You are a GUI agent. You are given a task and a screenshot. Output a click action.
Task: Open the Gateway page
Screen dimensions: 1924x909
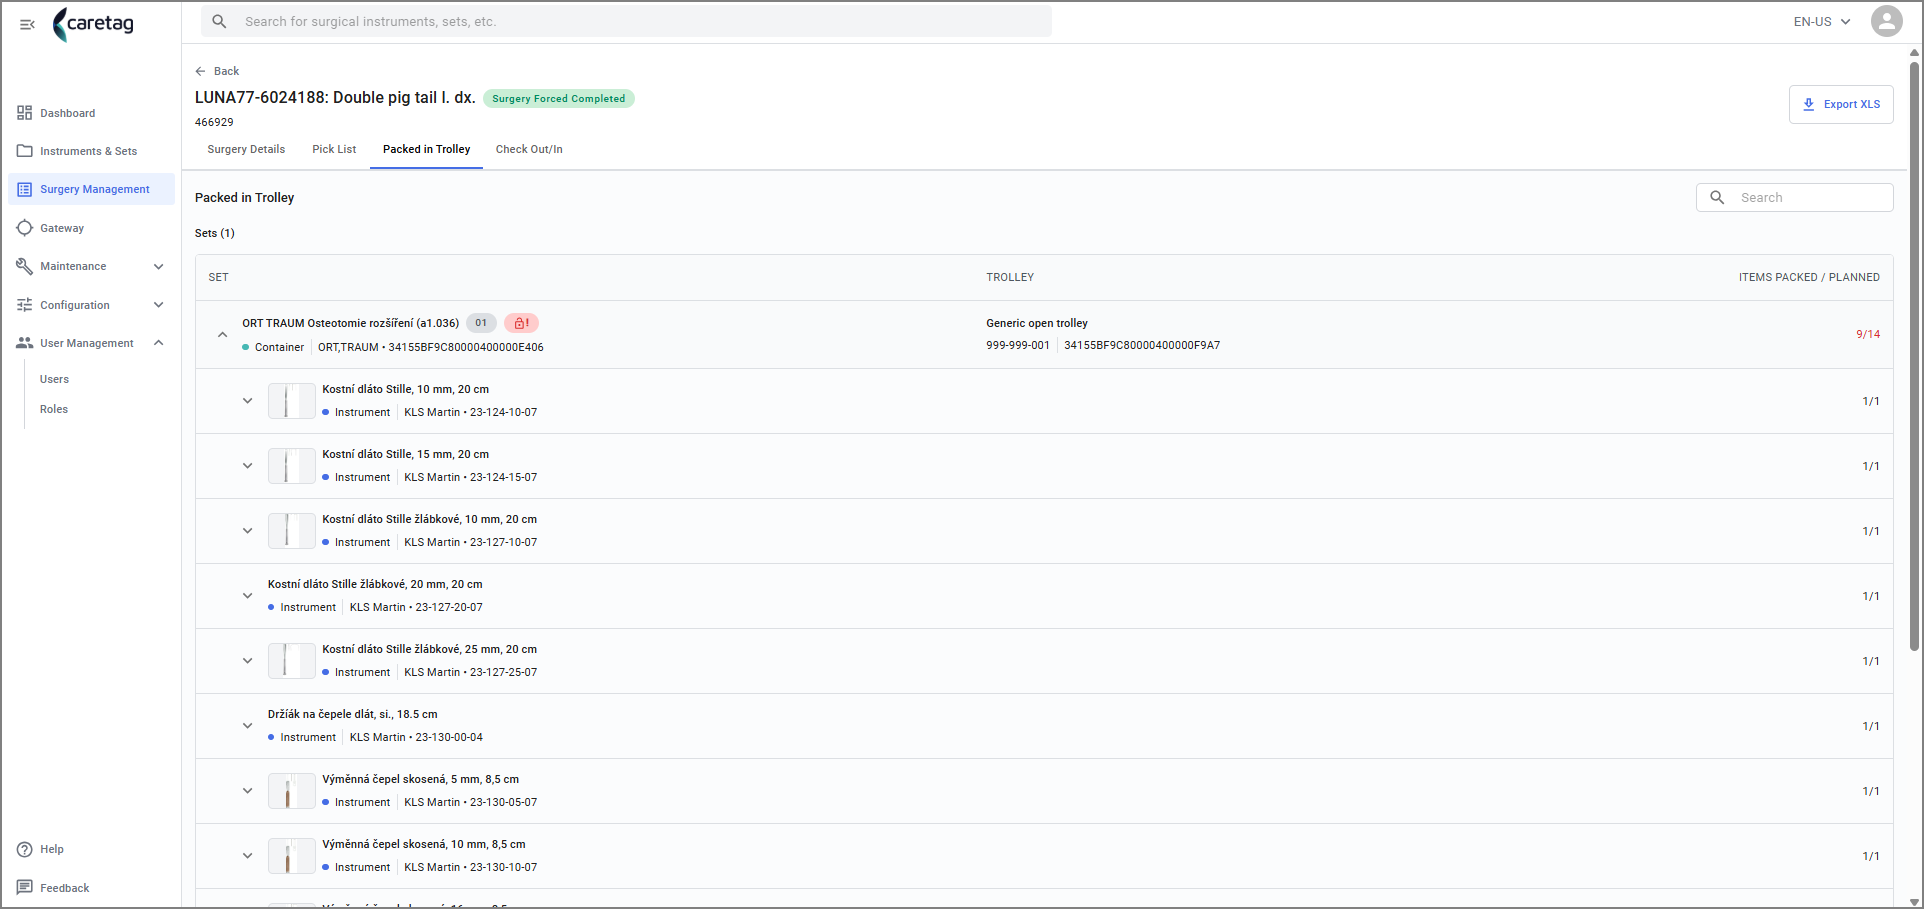tap(91, 228)
